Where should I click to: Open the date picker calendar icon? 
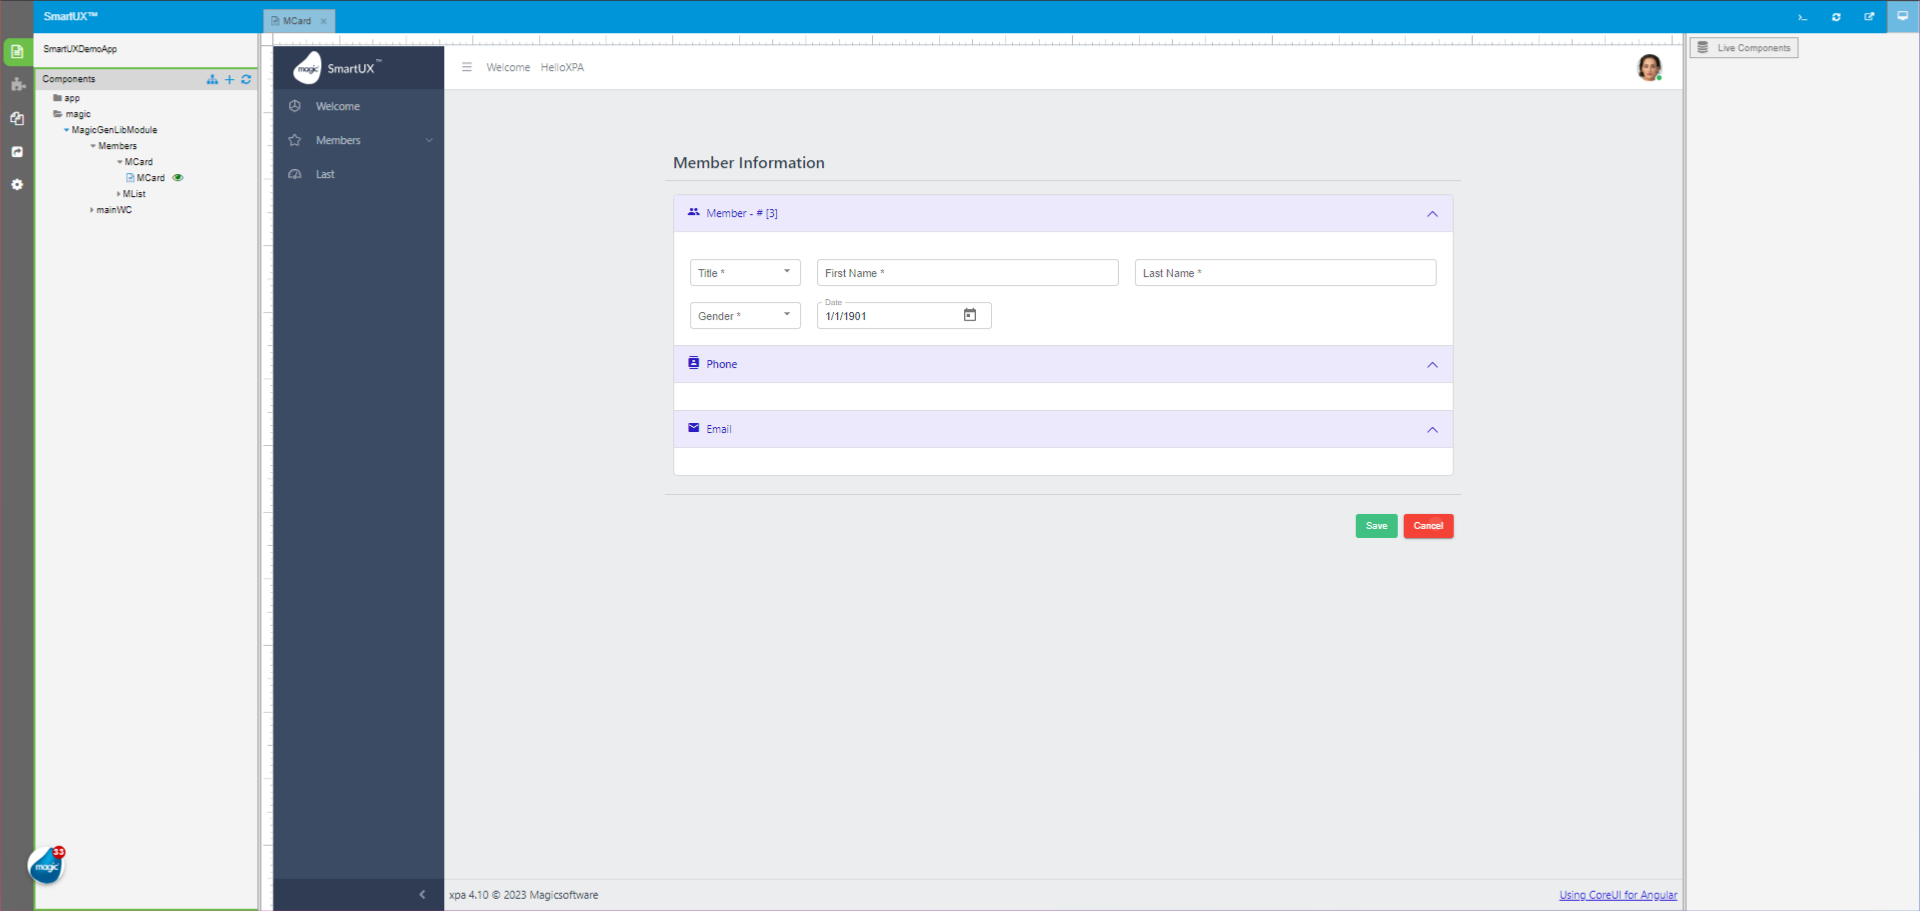969,315
